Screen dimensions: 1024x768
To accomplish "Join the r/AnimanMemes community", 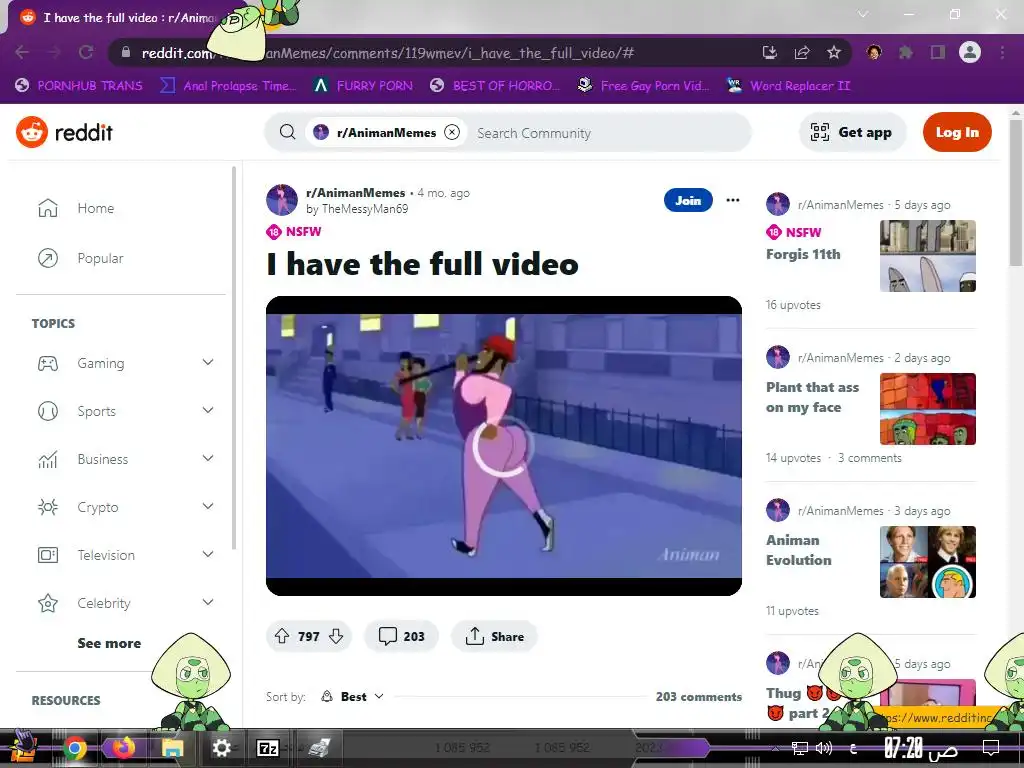I will tap(688, 200).
